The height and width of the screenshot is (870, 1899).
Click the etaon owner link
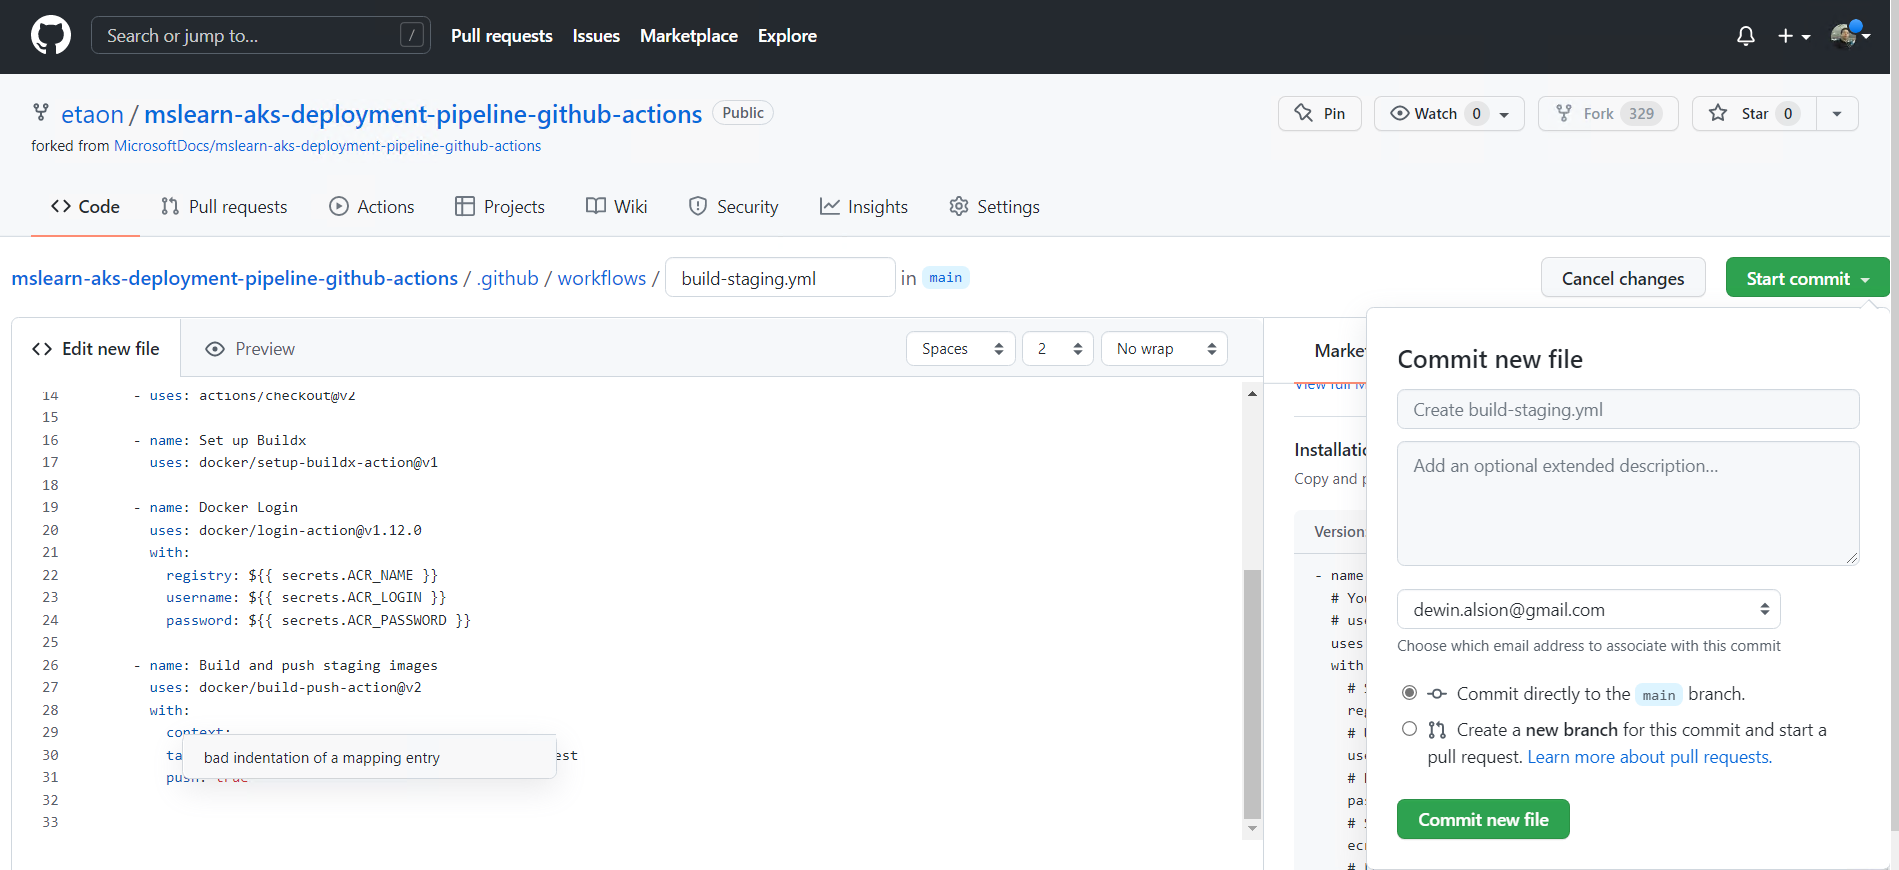click(92, 114)
